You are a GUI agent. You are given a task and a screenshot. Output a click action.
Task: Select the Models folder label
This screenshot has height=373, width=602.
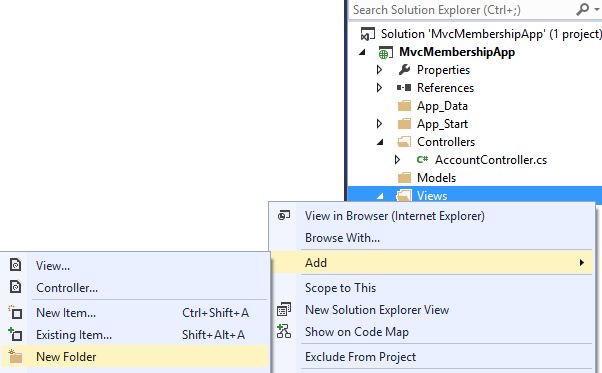[436, 178]
